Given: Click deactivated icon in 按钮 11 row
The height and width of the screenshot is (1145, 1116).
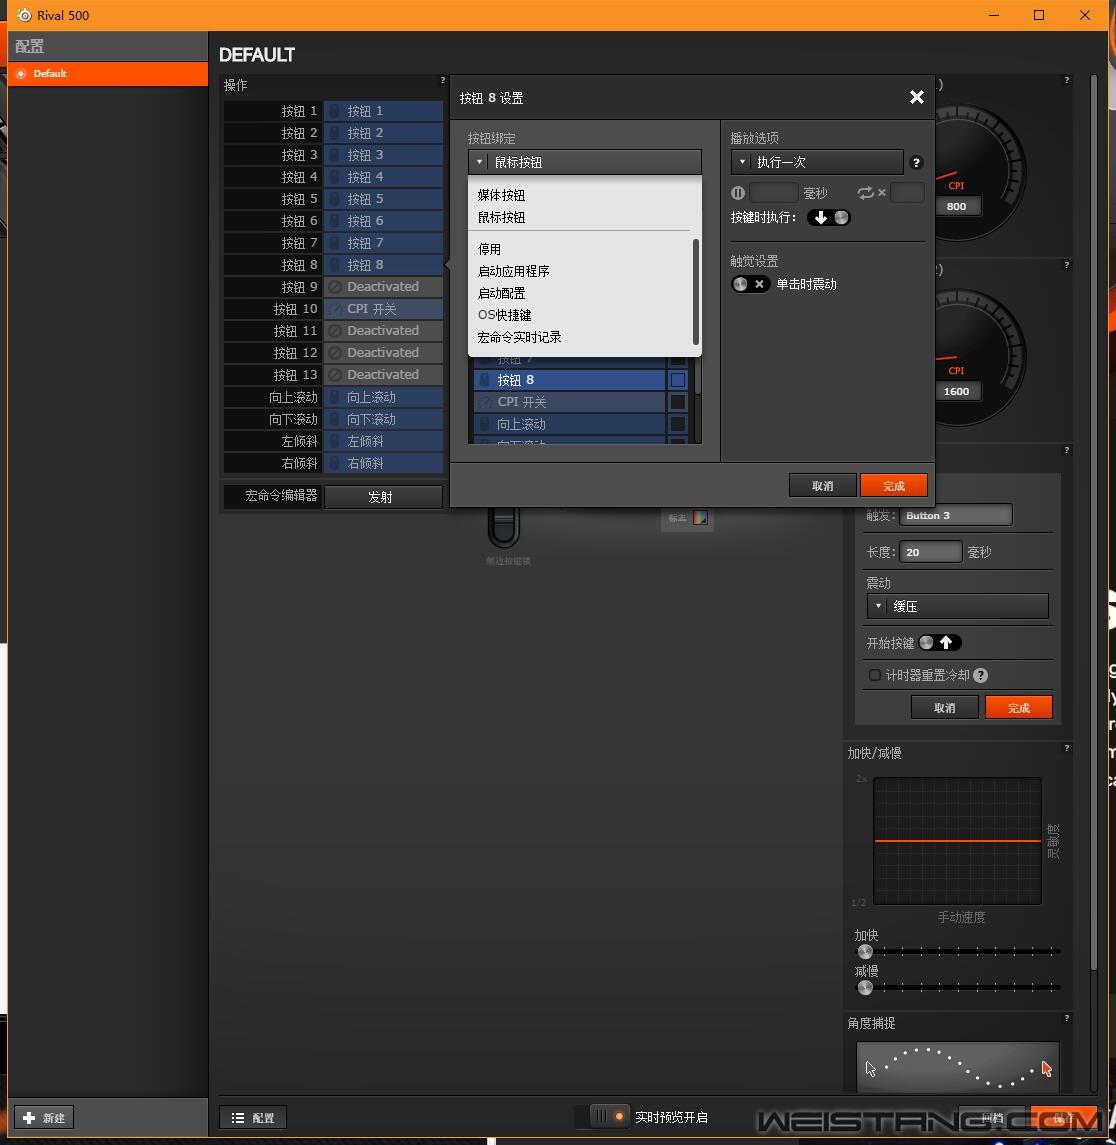Looking at the screenshot, I should pyautogui.click(x=335, y=331).
